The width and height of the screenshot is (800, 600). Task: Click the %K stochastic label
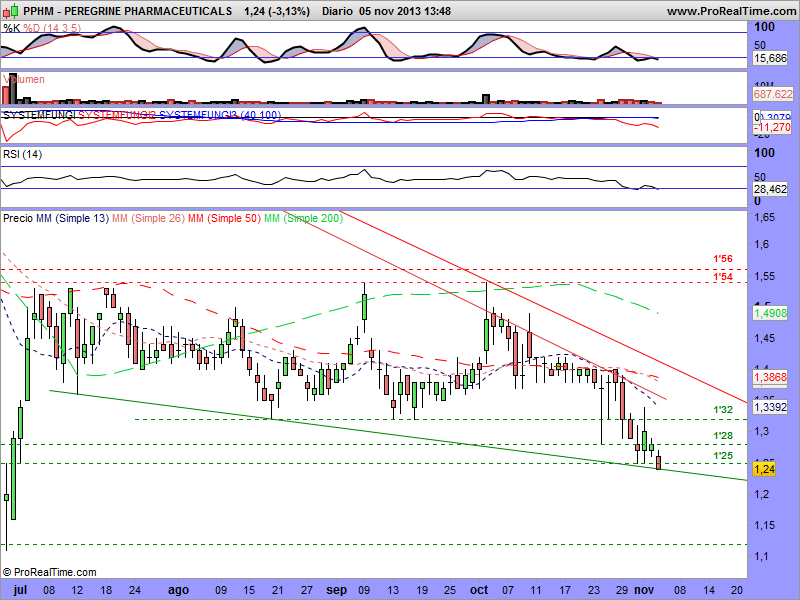(11, 28)
